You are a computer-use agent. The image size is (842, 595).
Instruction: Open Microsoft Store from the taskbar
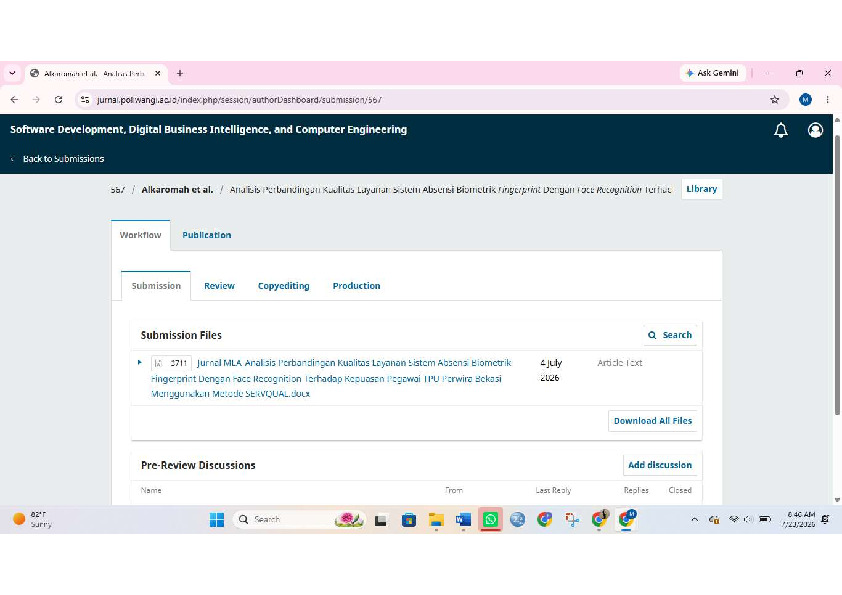click(409, 519)
